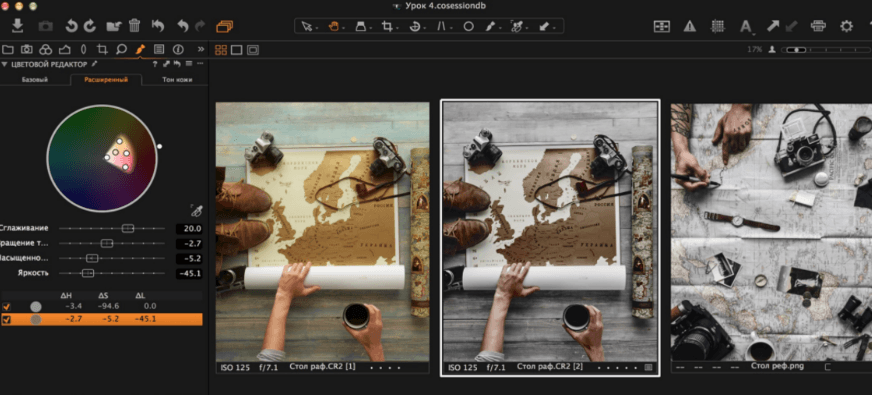Switch viewer to orange multi-view grid mode

(221, 50)
